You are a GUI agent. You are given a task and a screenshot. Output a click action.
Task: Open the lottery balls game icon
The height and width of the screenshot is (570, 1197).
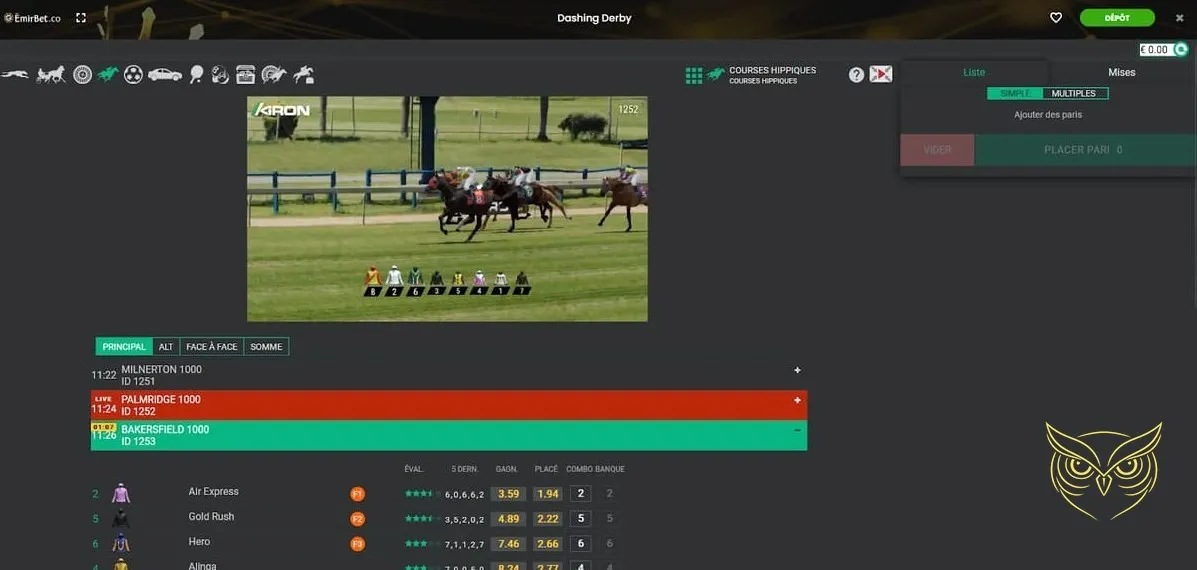[220, 74]
